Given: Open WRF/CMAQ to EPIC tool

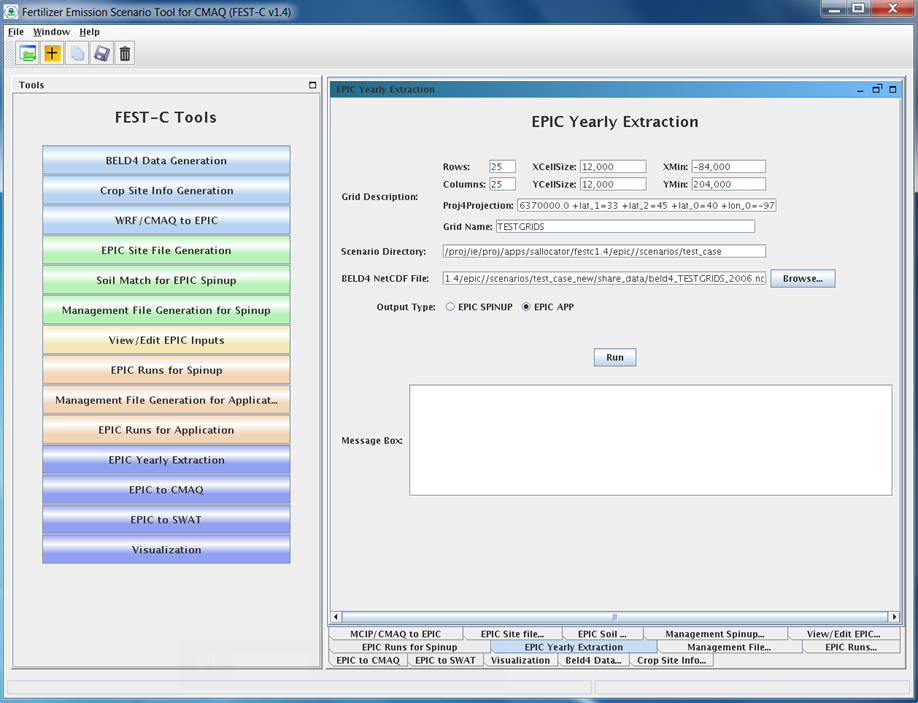Looking at the screenshot, I should pos(166,220).
